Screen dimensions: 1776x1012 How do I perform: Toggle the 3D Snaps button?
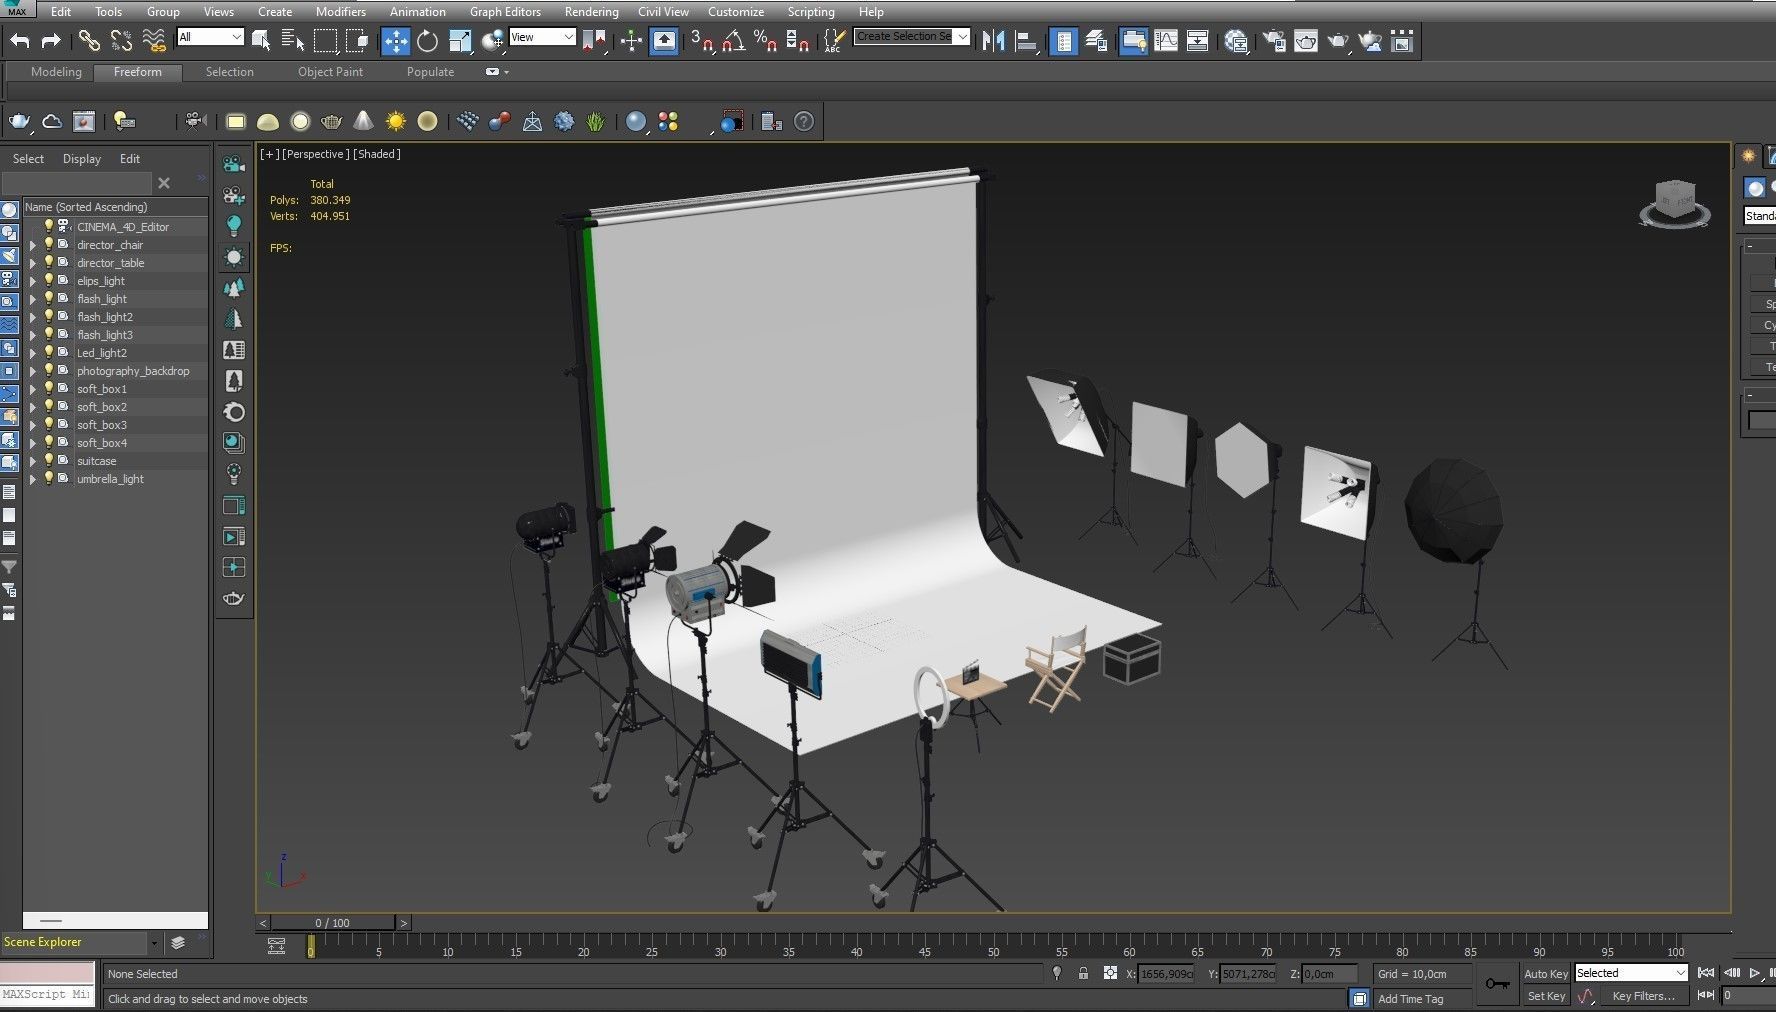point(702,41)
